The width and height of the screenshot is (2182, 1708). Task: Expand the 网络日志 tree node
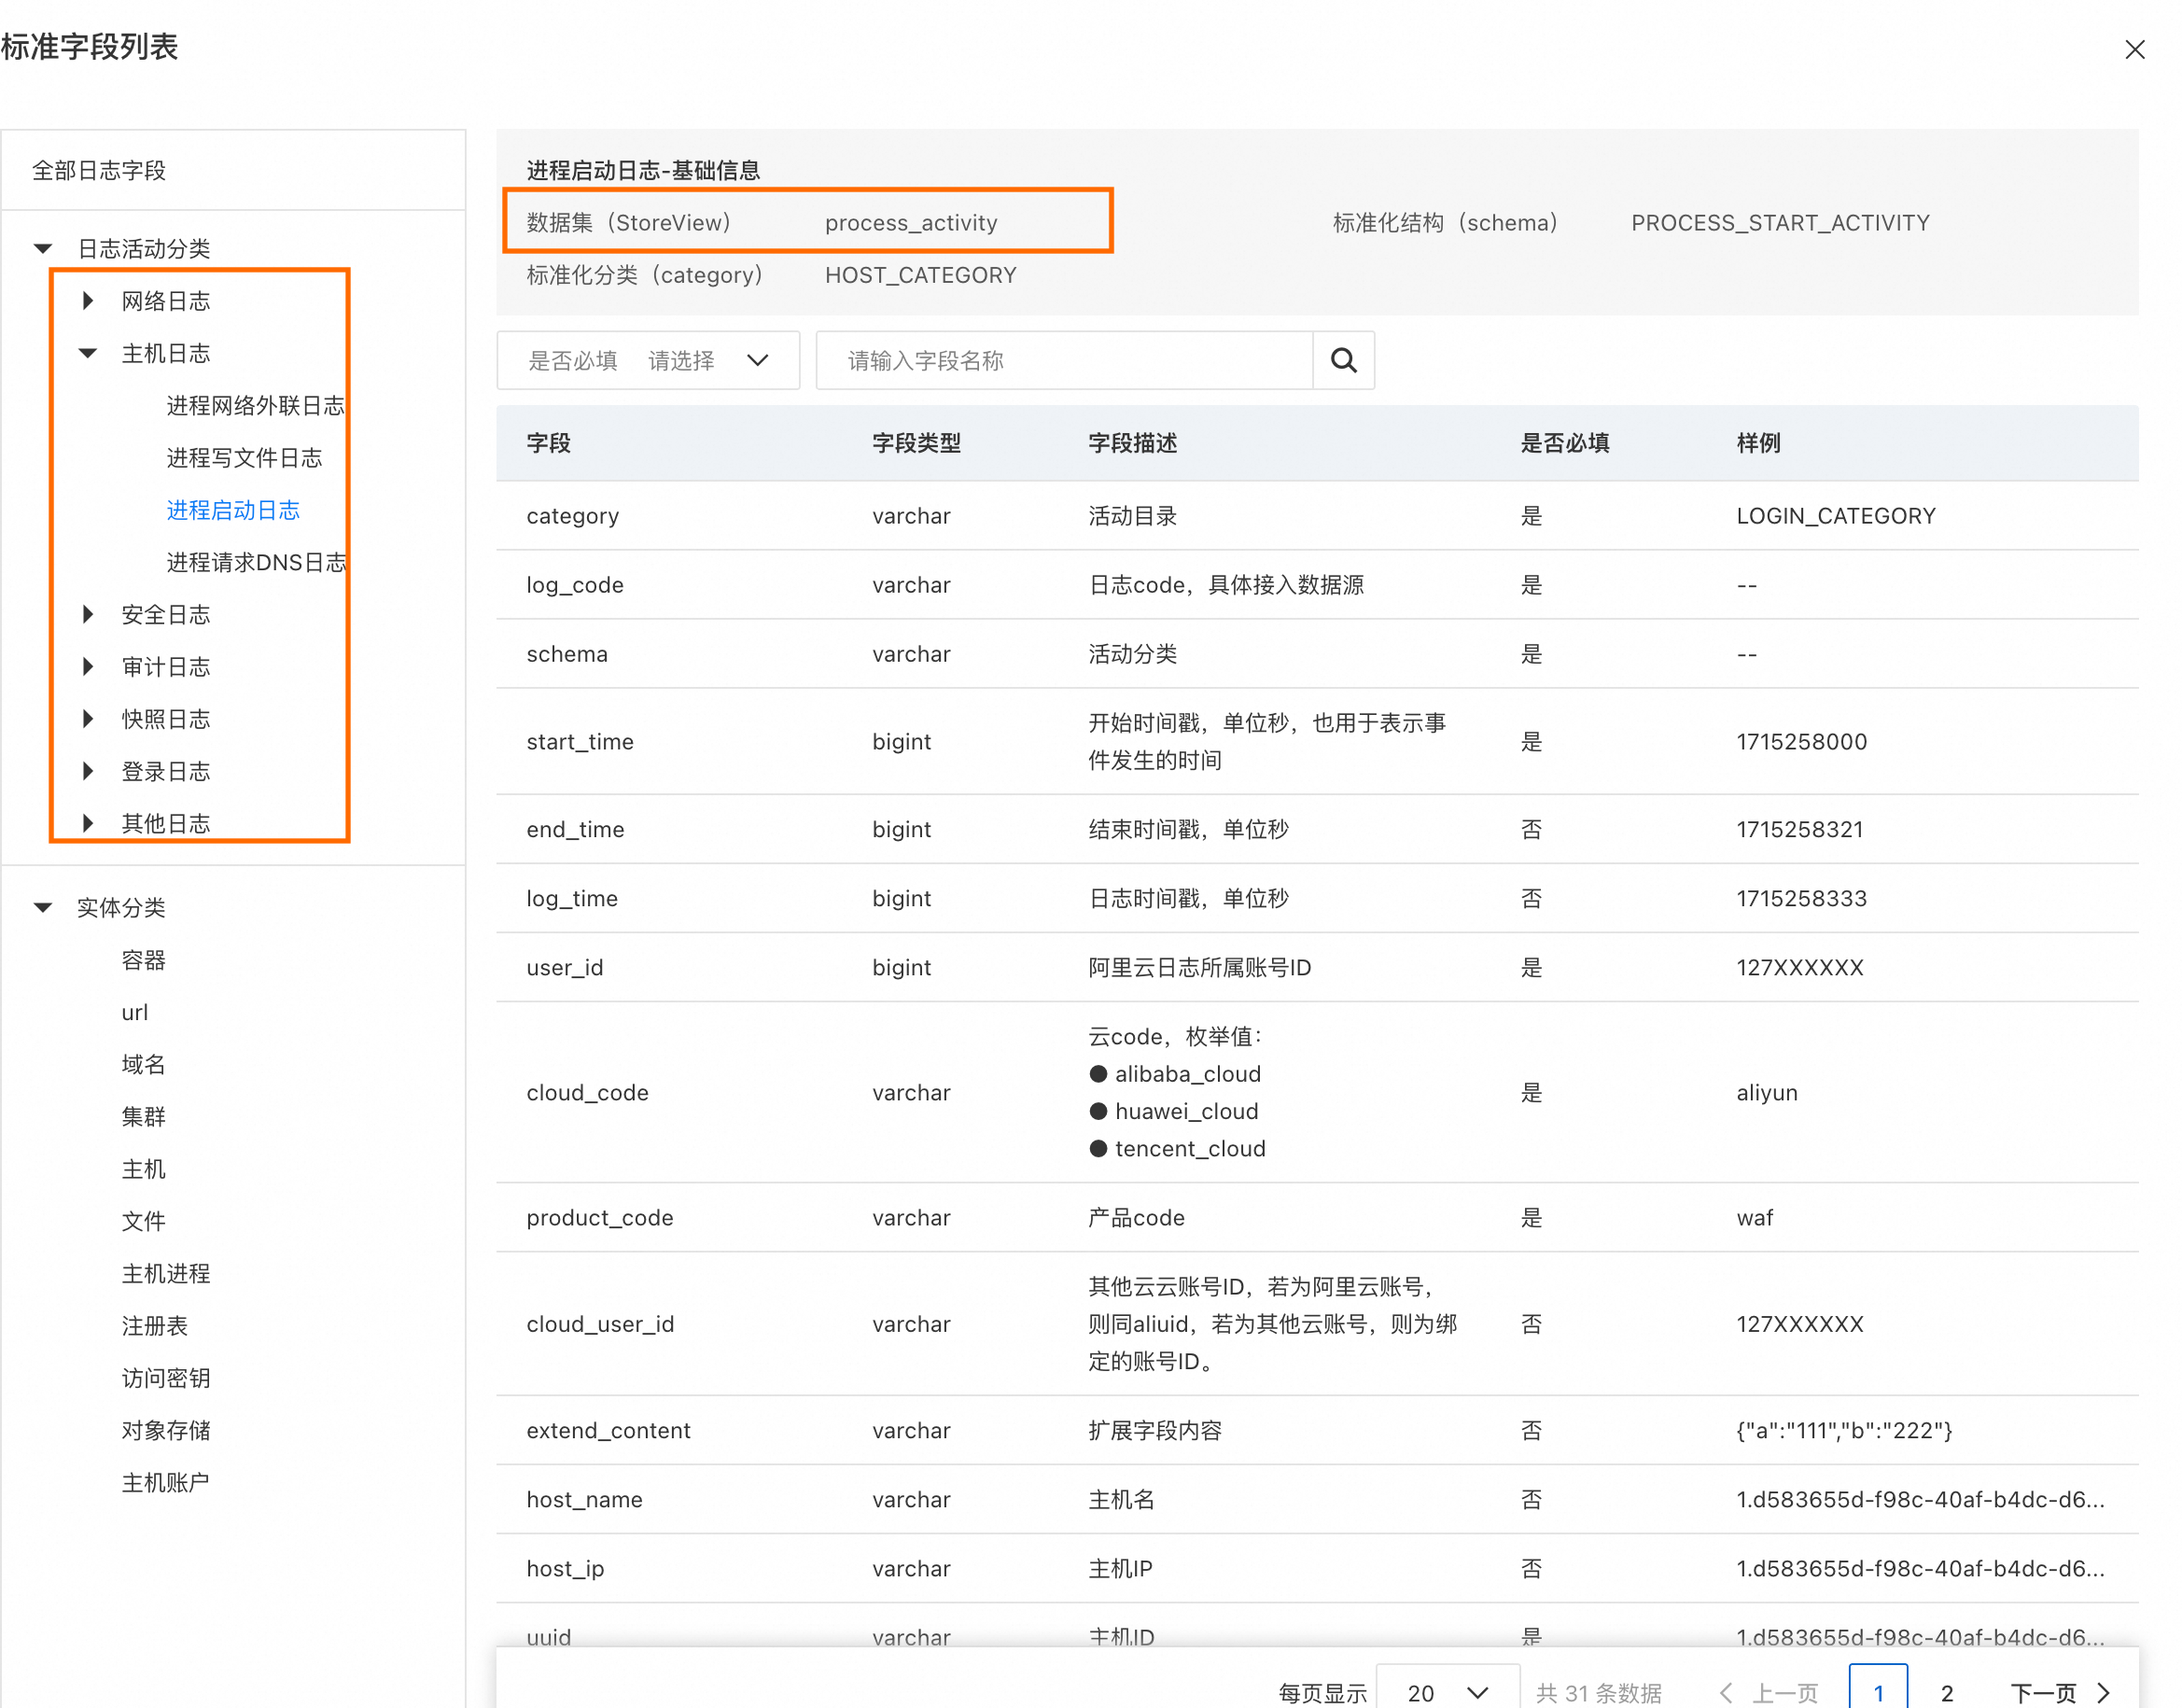tap(89, 301)
